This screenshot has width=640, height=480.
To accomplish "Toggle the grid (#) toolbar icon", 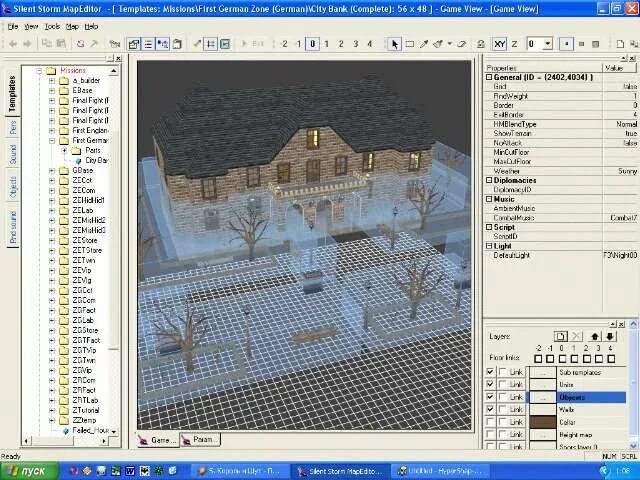I will tap(211, 44).
